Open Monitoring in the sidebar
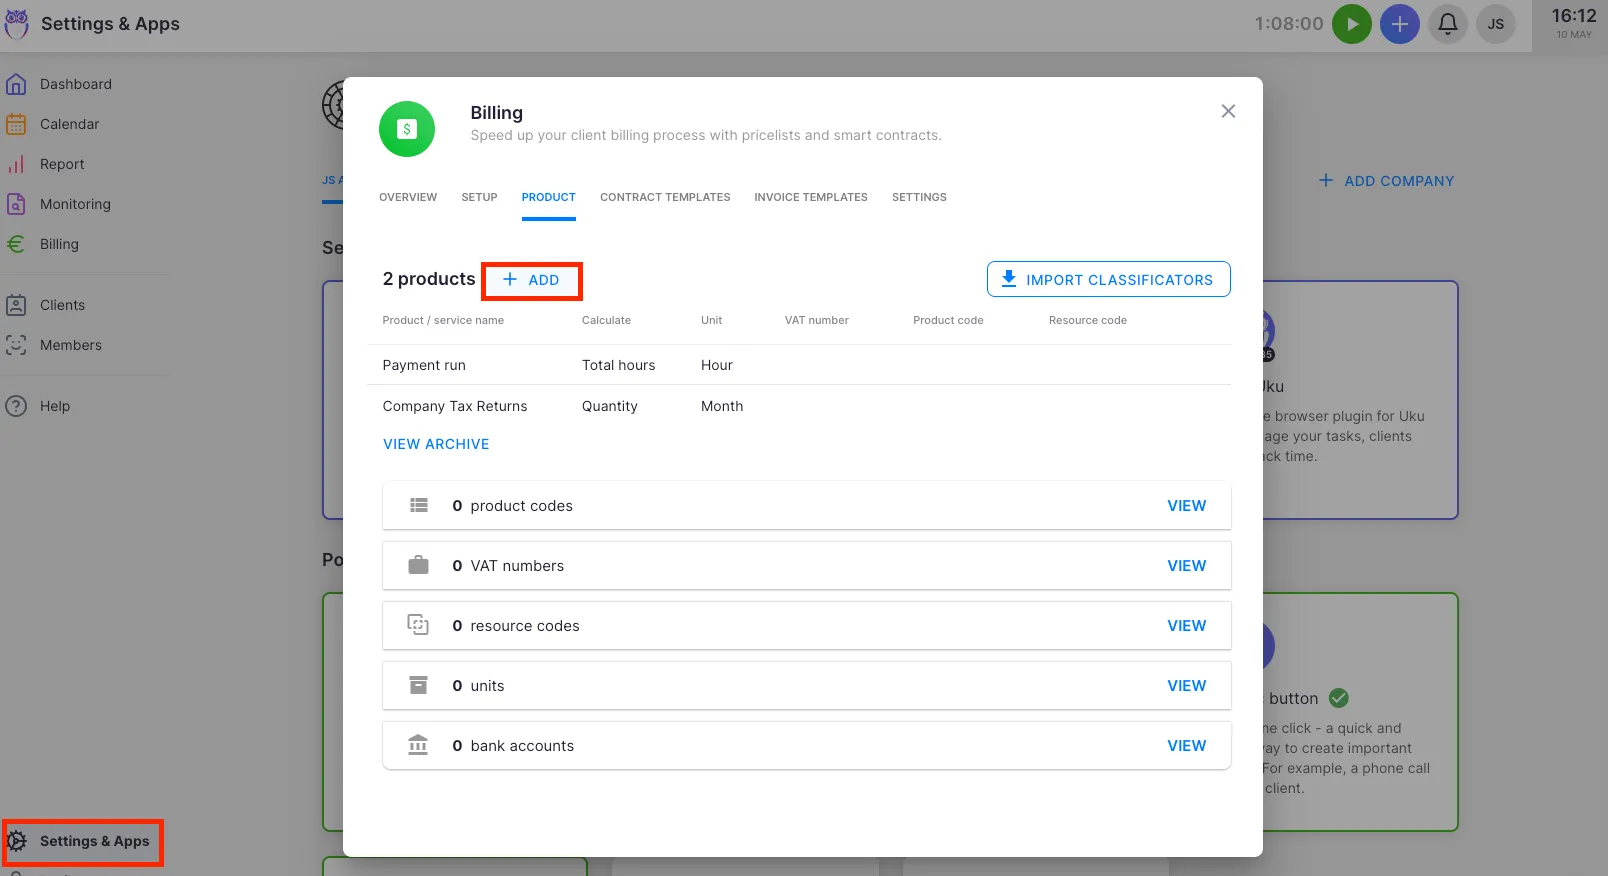 pyautogui.click(x=75, y=204)
